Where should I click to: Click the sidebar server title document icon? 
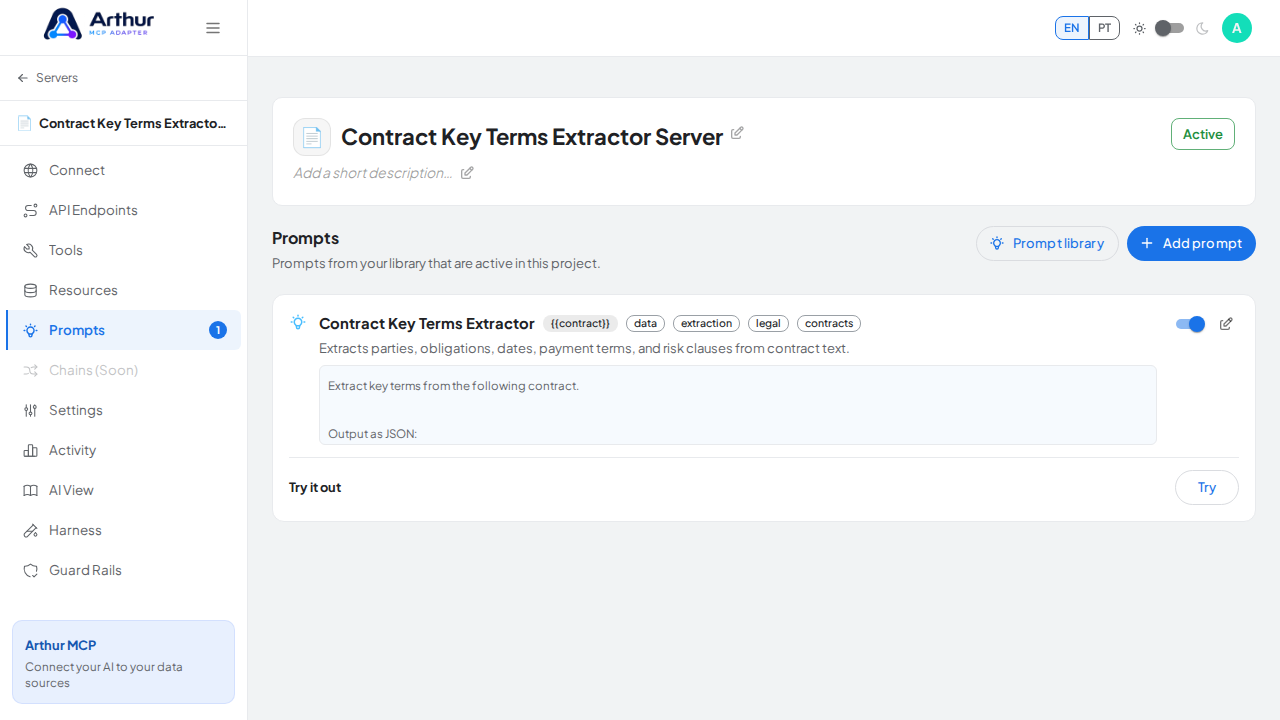(x=24, y=123)
